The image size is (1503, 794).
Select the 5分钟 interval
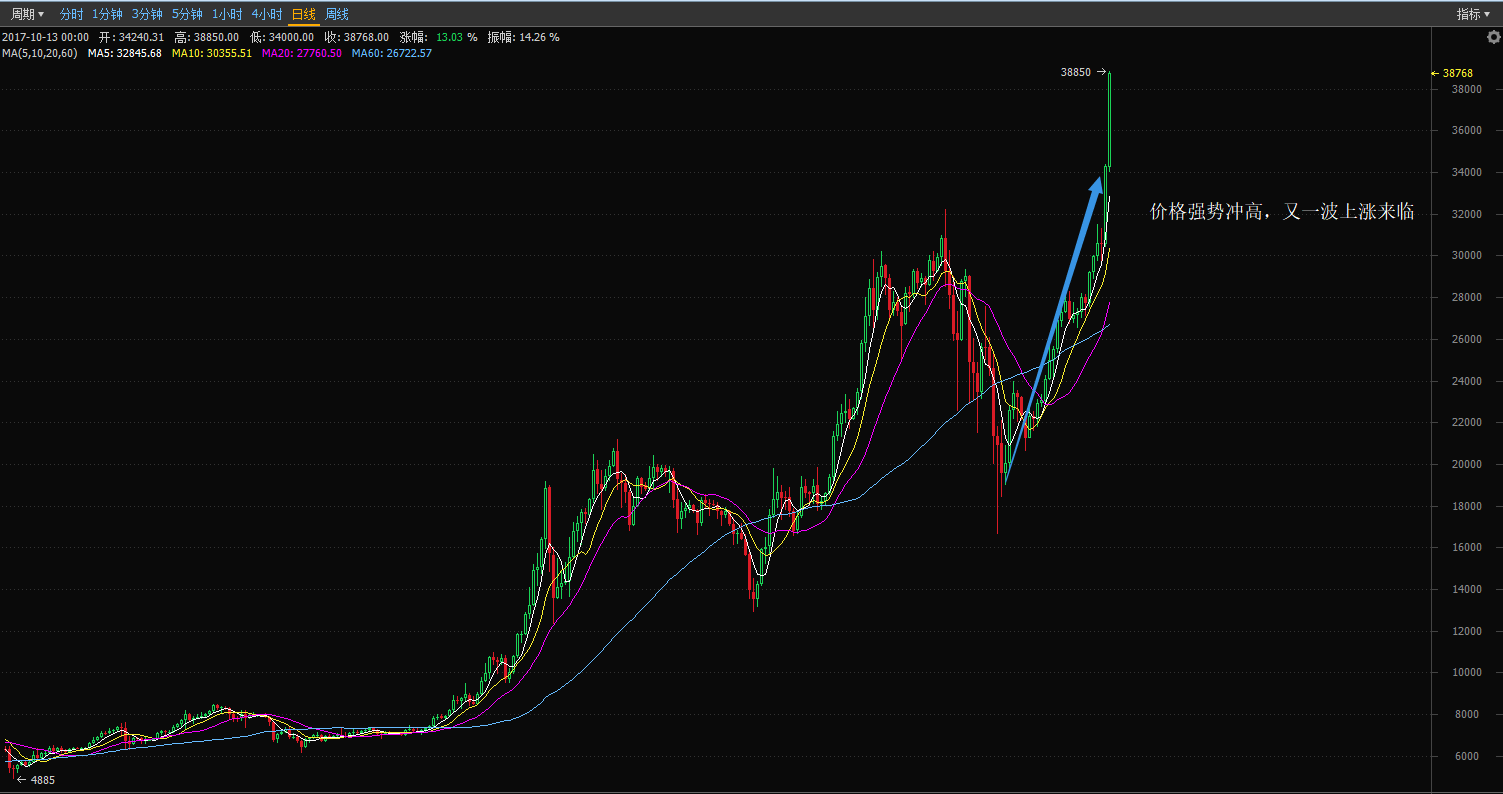pyautogui.click(x=187, y=14)
